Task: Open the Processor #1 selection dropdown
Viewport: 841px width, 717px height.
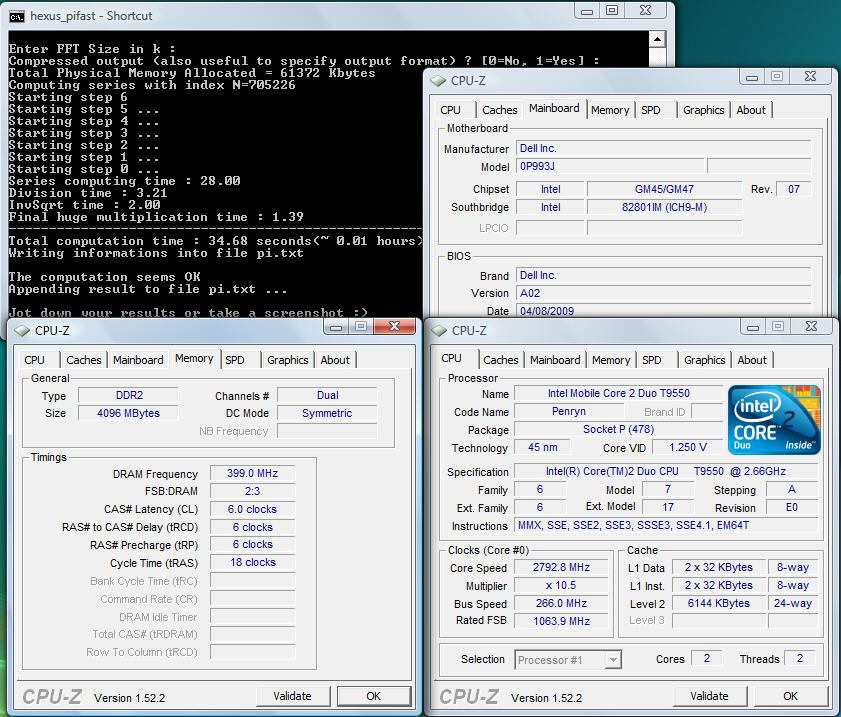Action: [x=613, y=660]
